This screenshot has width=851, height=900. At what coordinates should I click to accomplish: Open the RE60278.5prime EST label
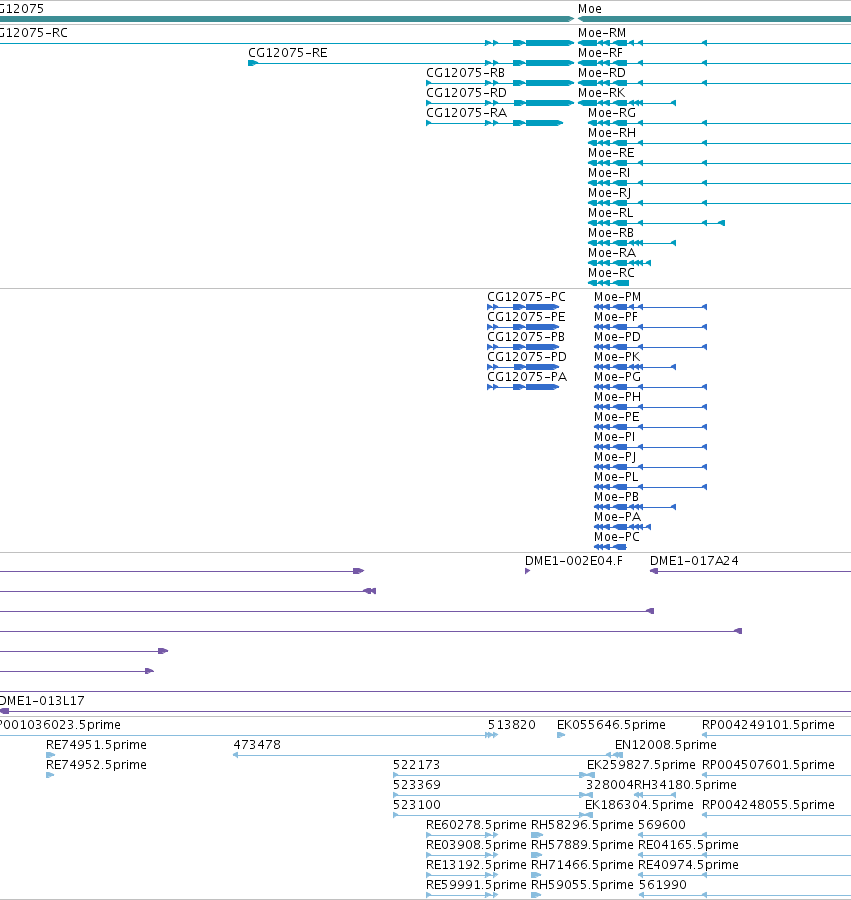[x=476, y=825]
